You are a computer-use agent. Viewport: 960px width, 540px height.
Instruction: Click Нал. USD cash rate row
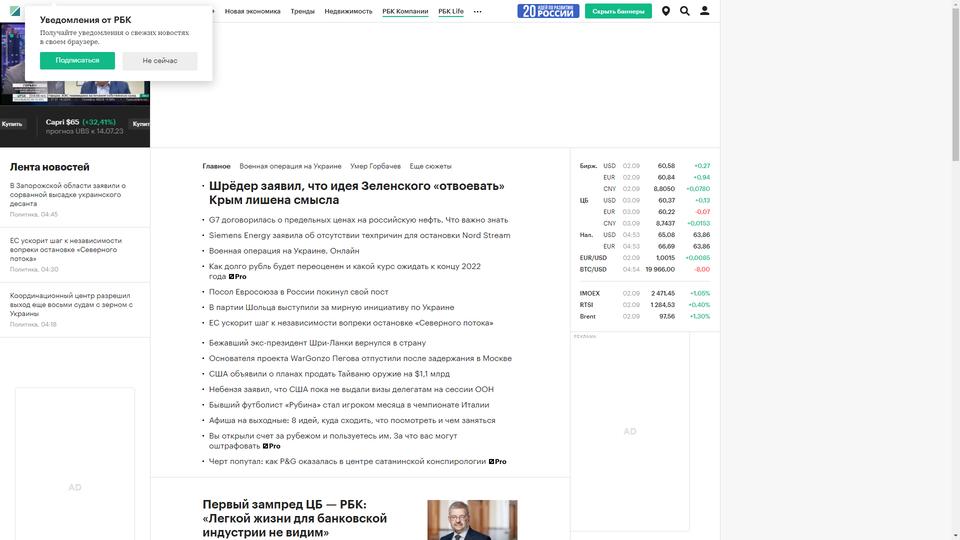tap(645, 235)
